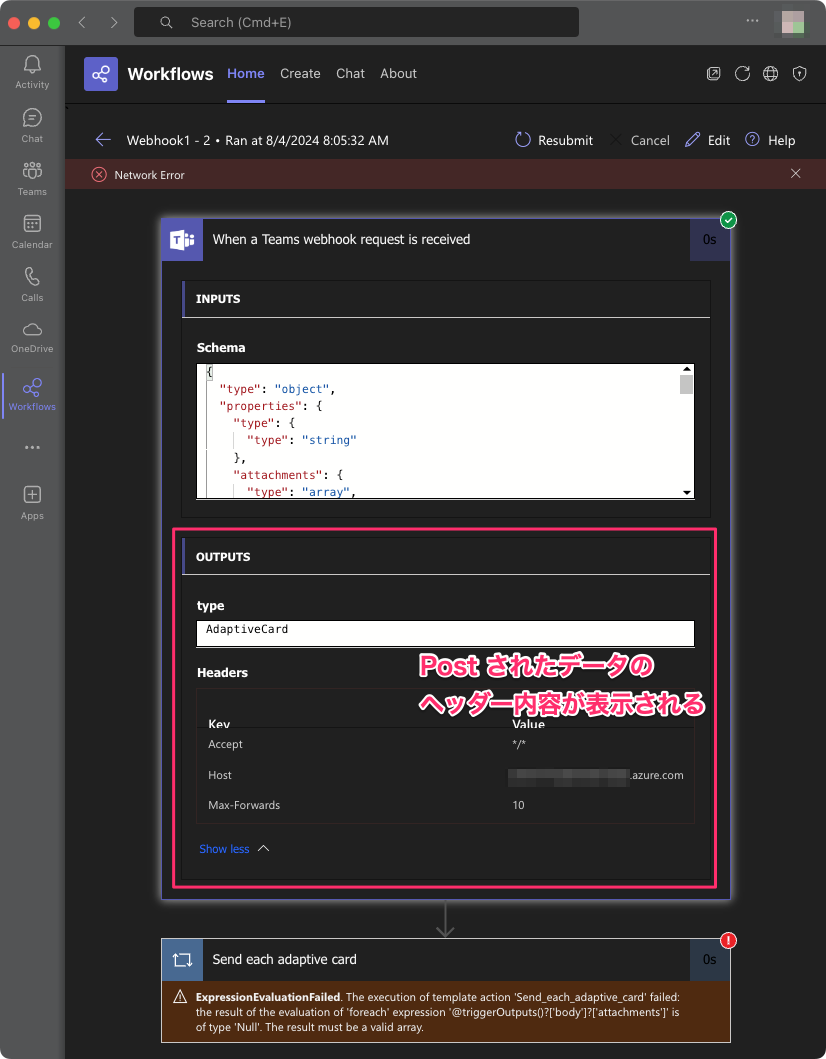Open settings and more ellipsis in title bar
This screenshot has width=826, height=1059.
pyautogui.click(x=752, y=21)
